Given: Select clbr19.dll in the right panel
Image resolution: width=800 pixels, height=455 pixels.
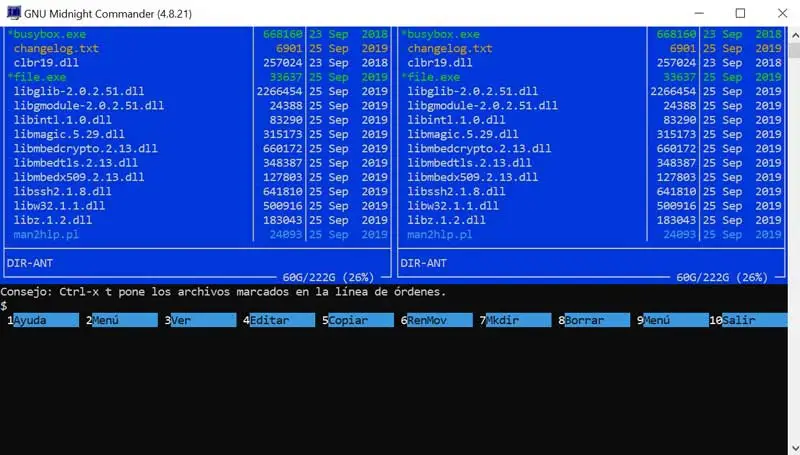Looking at the screenshot, I should point(440,63).
